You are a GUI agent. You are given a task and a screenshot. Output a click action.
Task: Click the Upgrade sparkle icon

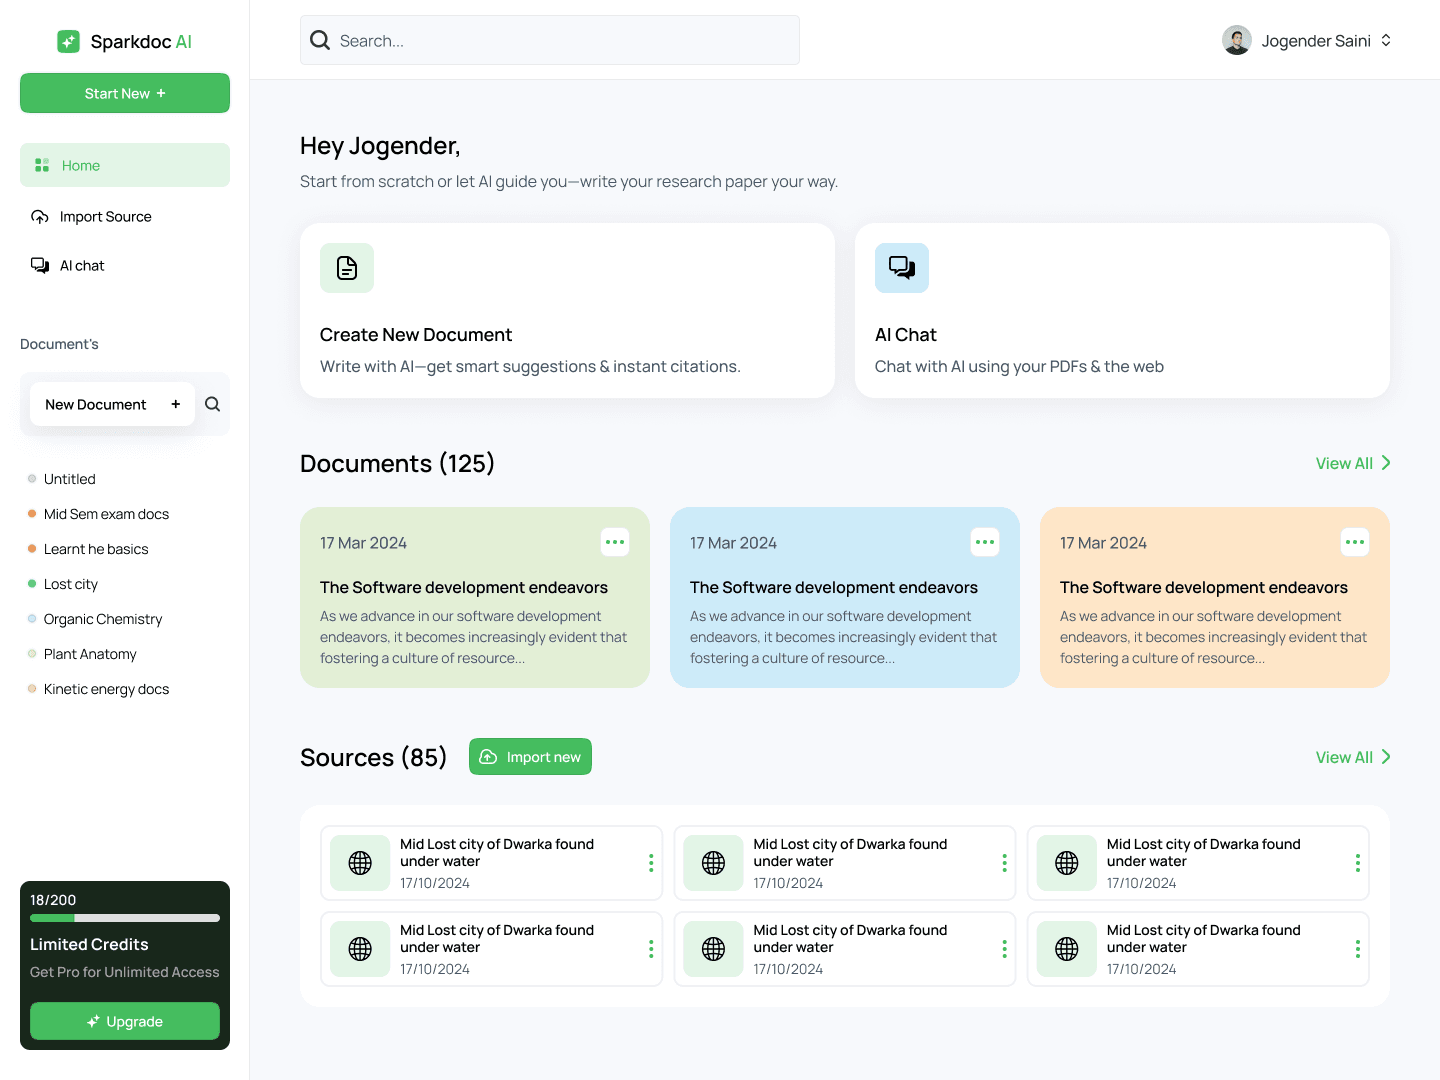92,1021
